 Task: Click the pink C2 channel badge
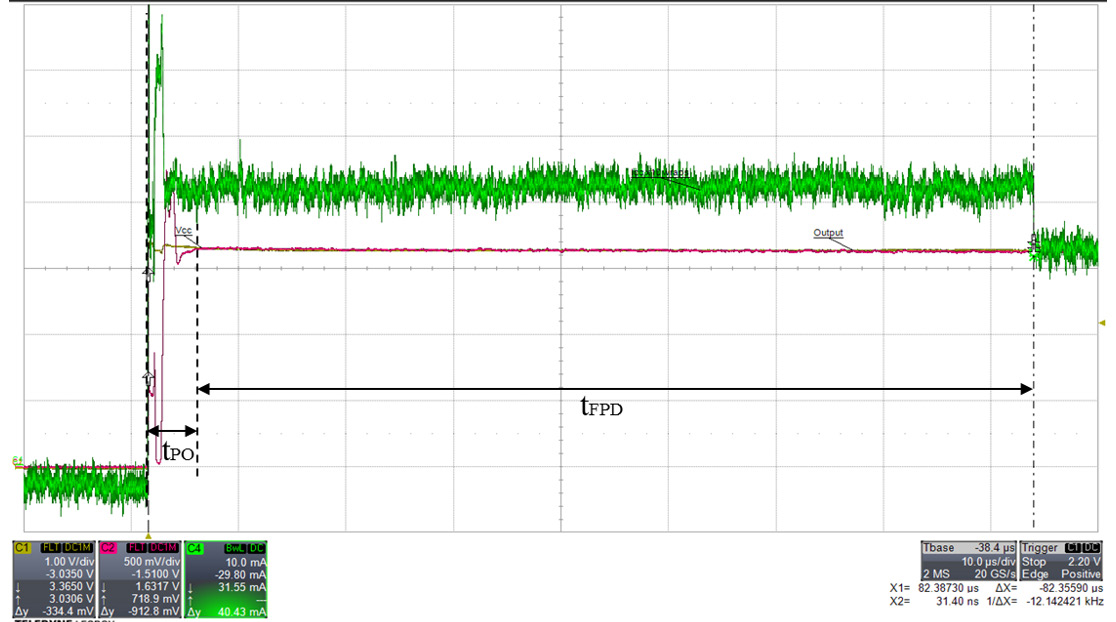[x=108, y=547]
